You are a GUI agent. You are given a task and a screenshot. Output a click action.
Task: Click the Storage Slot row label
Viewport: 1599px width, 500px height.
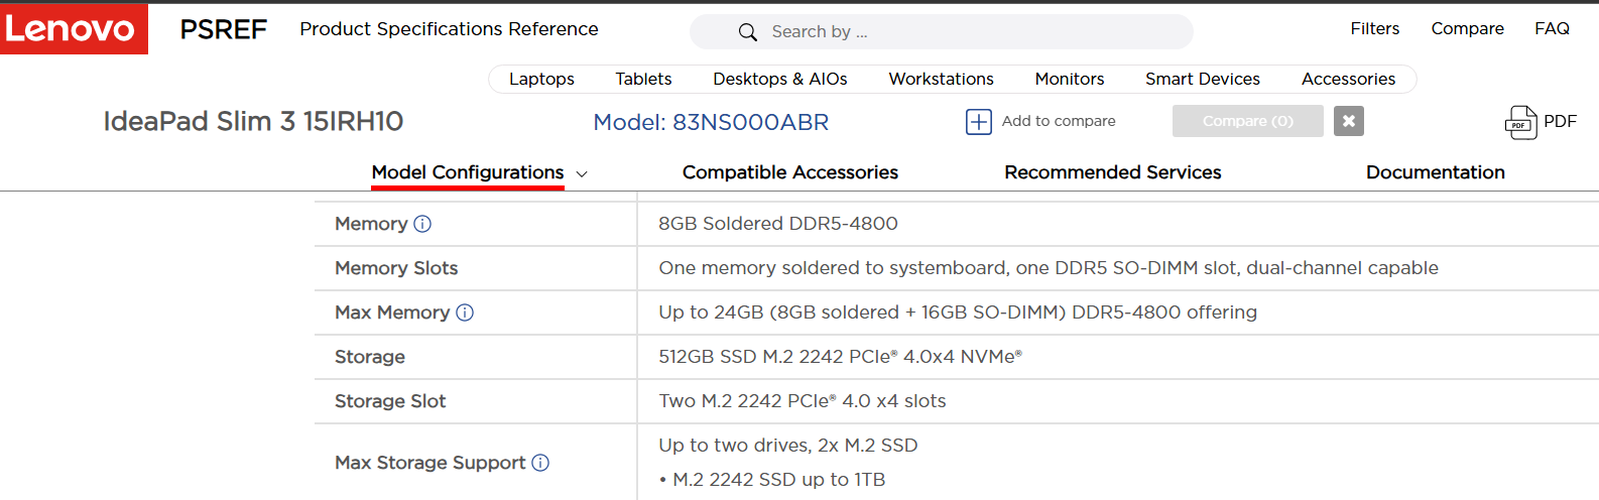coord(390,401)
